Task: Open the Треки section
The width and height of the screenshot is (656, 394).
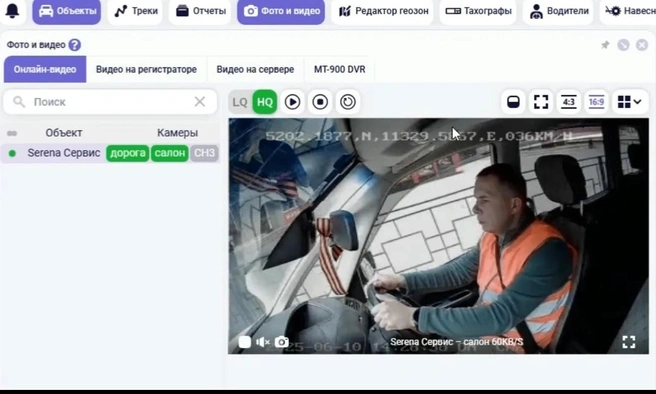Action: pos(135,11)
